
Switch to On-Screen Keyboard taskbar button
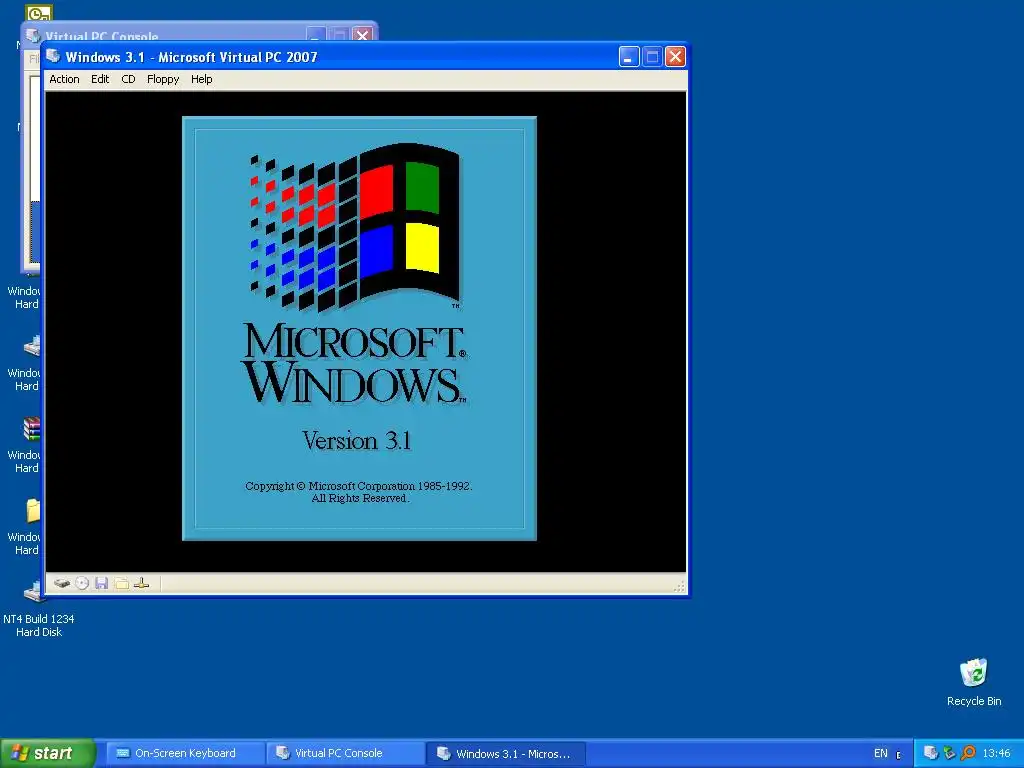click(185, 753)
